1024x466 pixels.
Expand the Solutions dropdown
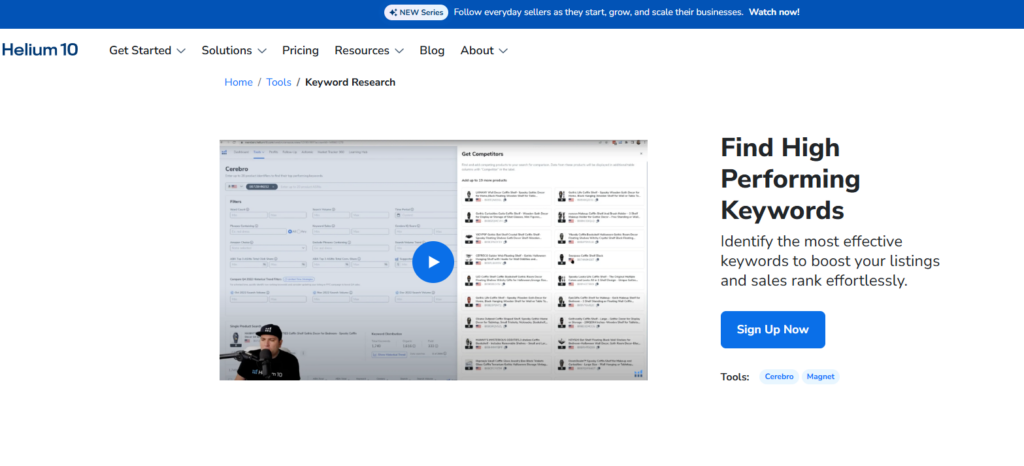coord(234,50)
